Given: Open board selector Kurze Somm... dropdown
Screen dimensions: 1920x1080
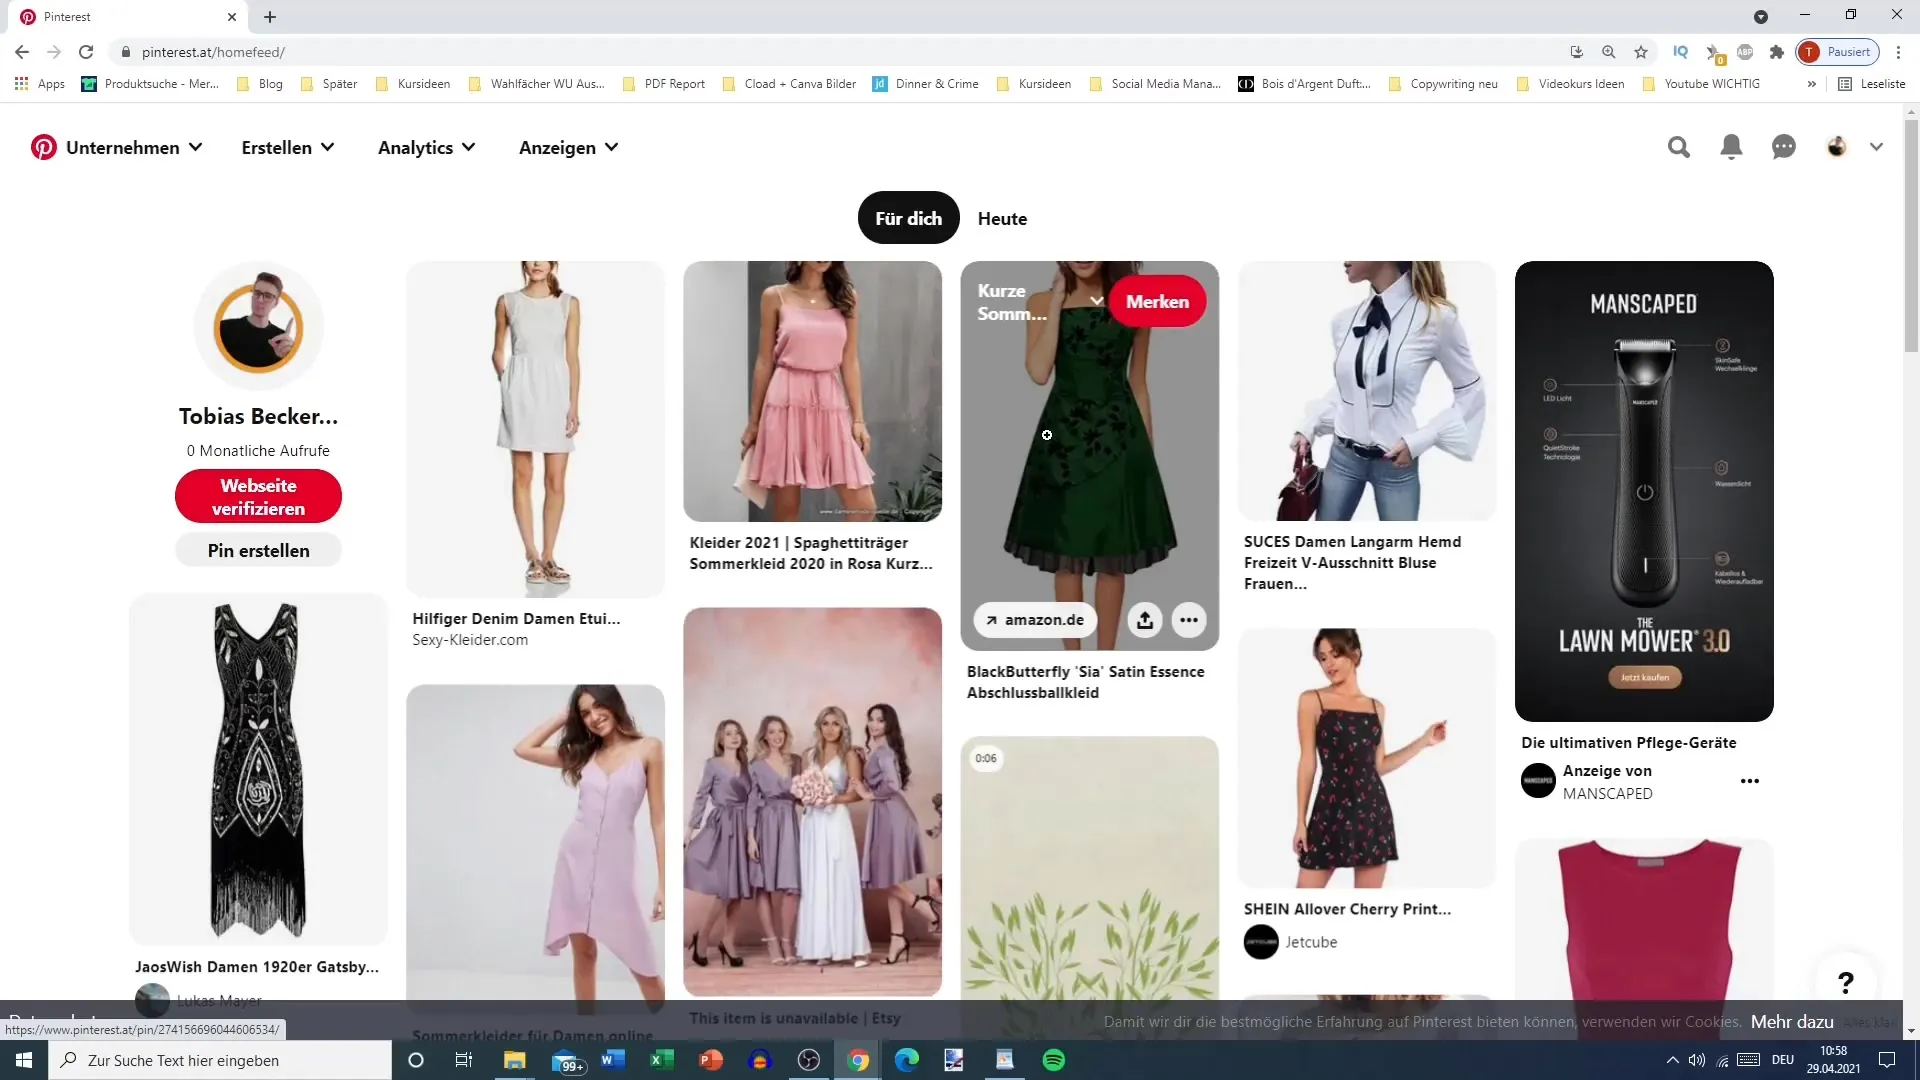Looking at the screenshot, I should click(1039, 301).
